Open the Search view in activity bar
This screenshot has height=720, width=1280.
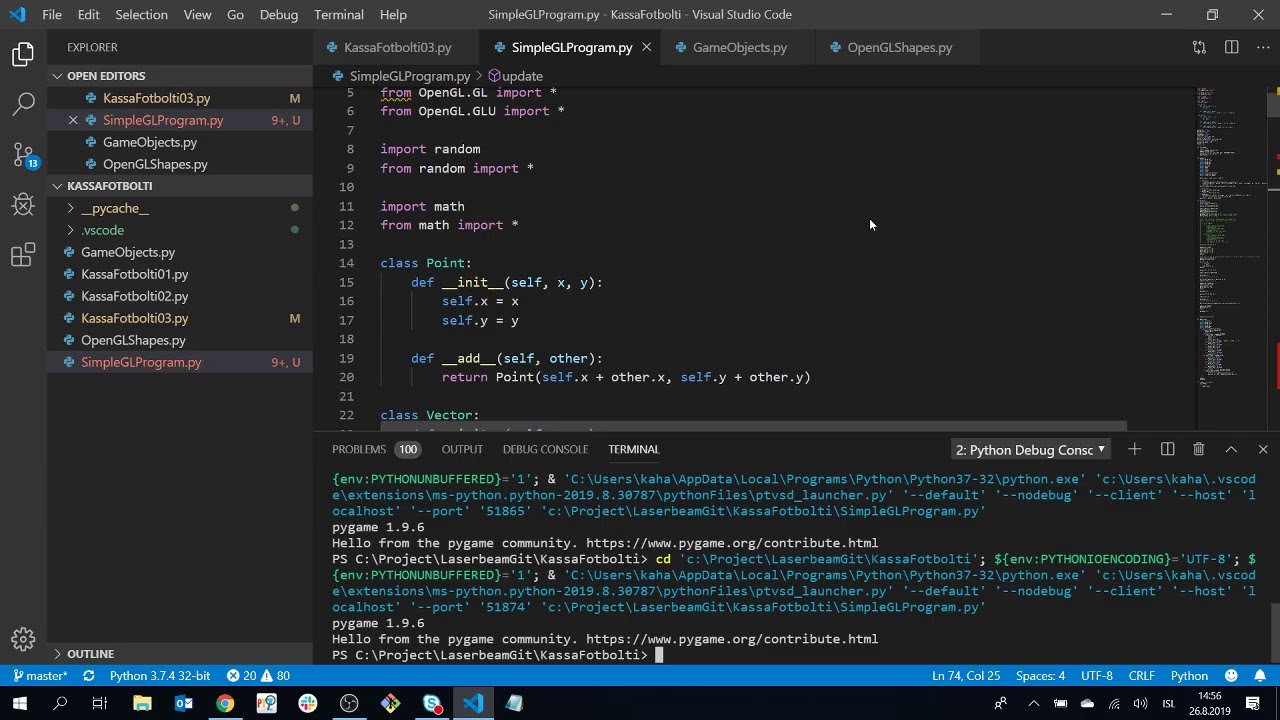tap(23, 104)
